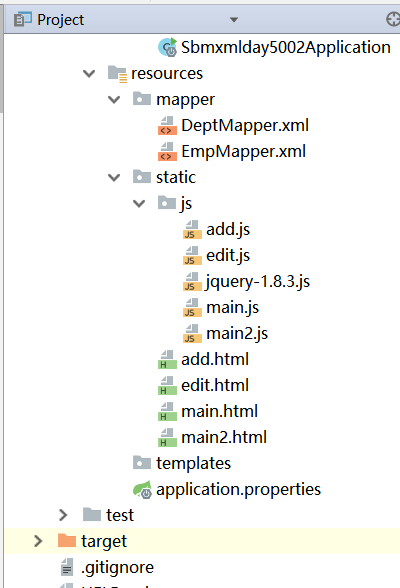Click the Project panel icon in header
This screenshot has height=588, width=400.
point(22,20)
